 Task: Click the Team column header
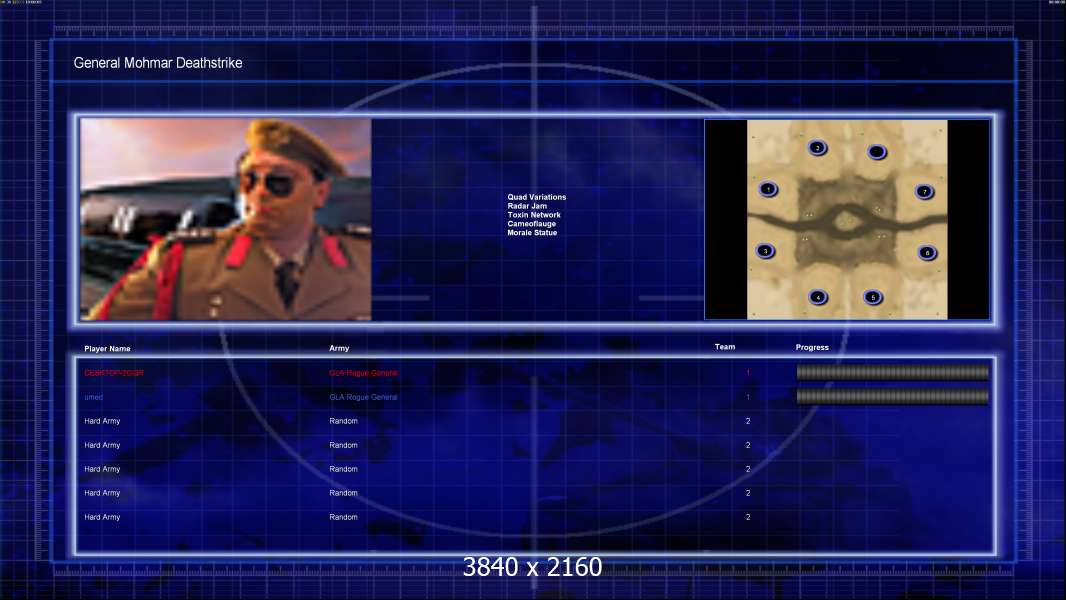click(x=725, y=347)
